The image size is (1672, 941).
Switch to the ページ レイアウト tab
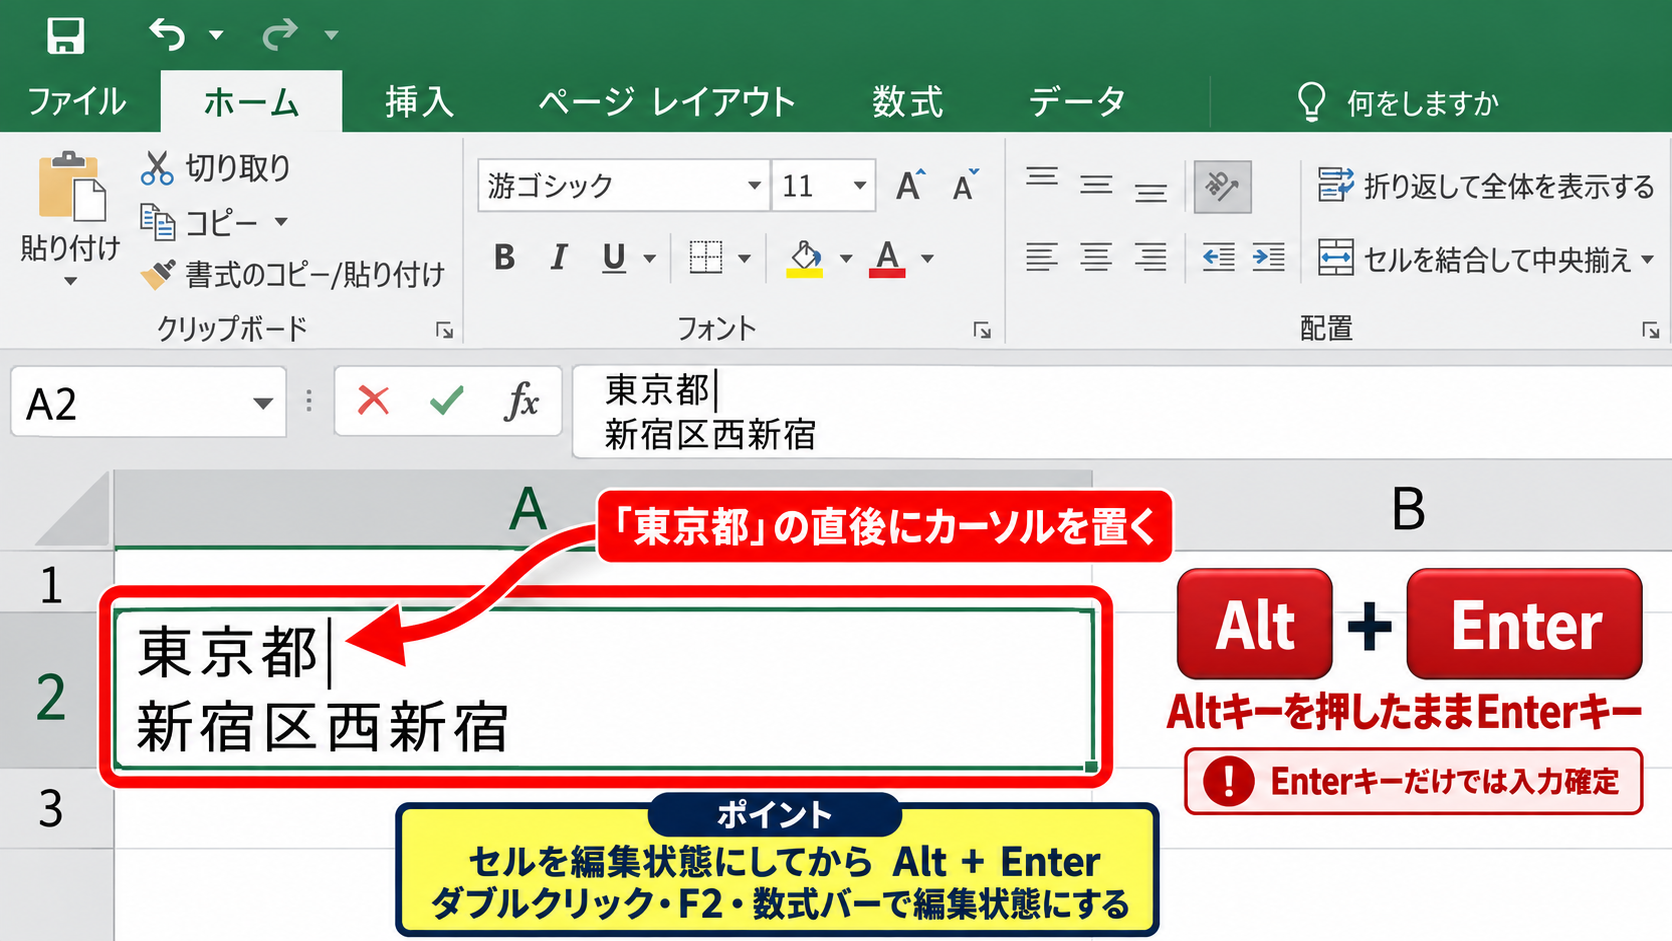[666, 102]
